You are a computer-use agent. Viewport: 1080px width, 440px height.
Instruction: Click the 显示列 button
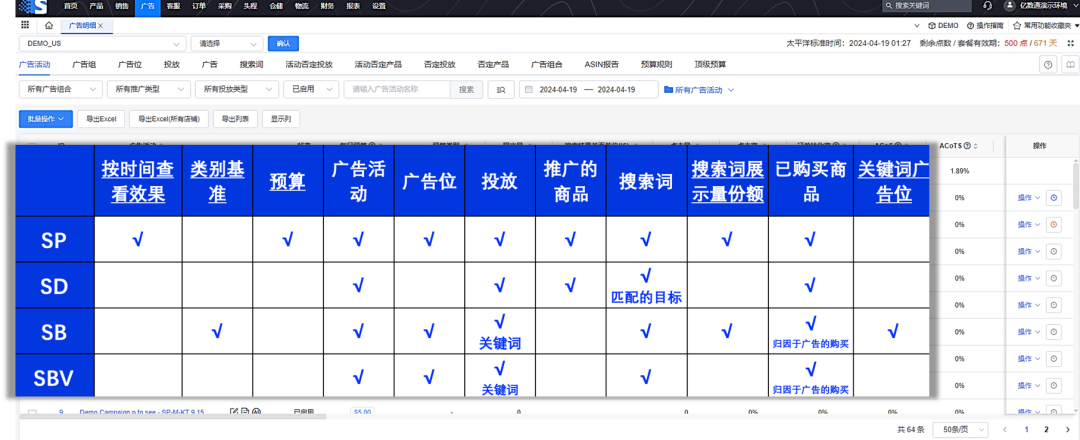[x=281, y=119]
